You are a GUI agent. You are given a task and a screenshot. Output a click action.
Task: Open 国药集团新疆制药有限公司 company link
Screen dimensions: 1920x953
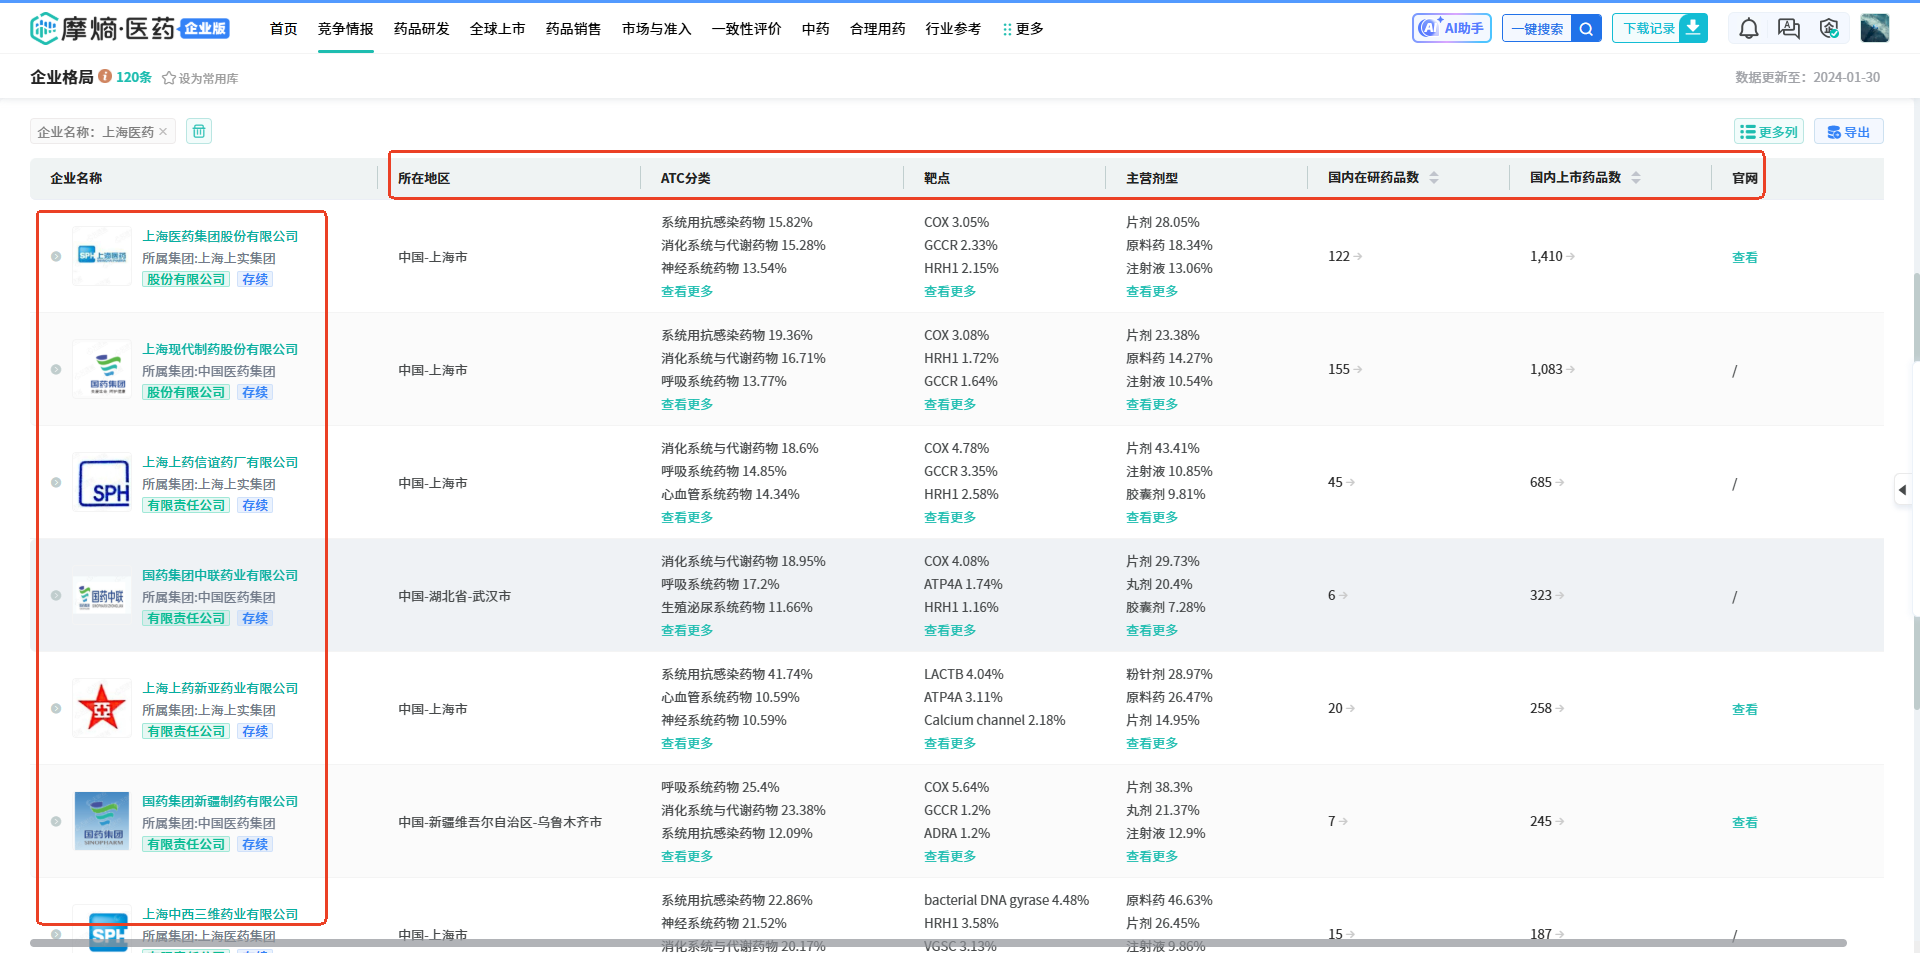pos(220,801)
